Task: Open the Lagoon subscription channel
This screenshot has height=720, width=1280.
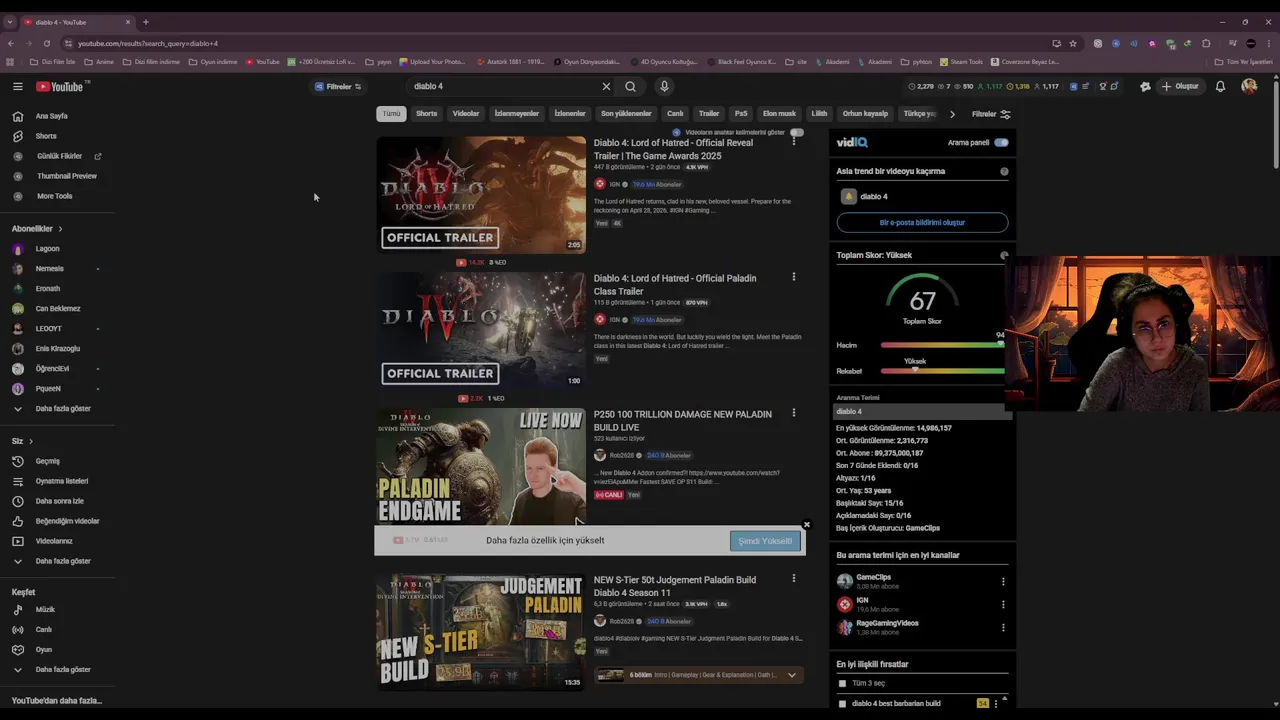Action: (47, 249)
